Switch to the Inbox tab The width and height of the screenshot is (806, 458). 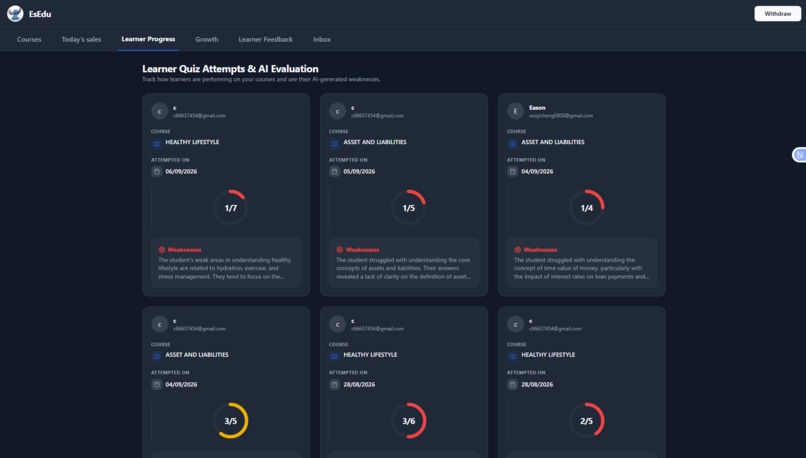pos(322,39)
